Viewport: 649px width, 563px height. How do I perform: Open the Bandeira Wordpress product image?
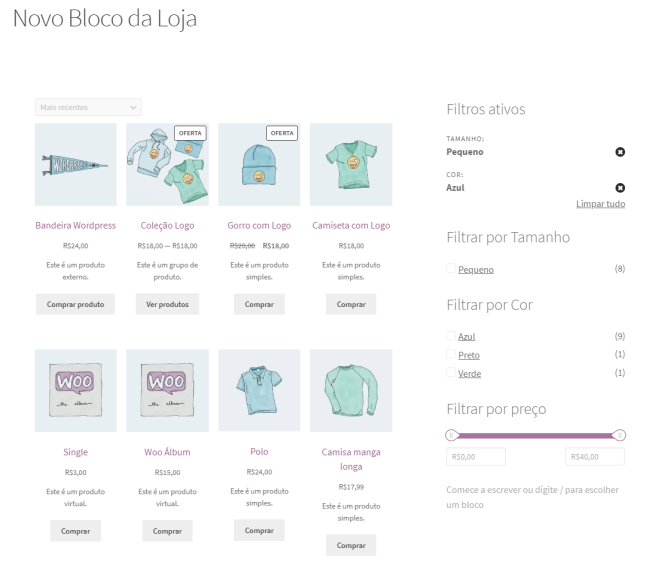(75, 164)
